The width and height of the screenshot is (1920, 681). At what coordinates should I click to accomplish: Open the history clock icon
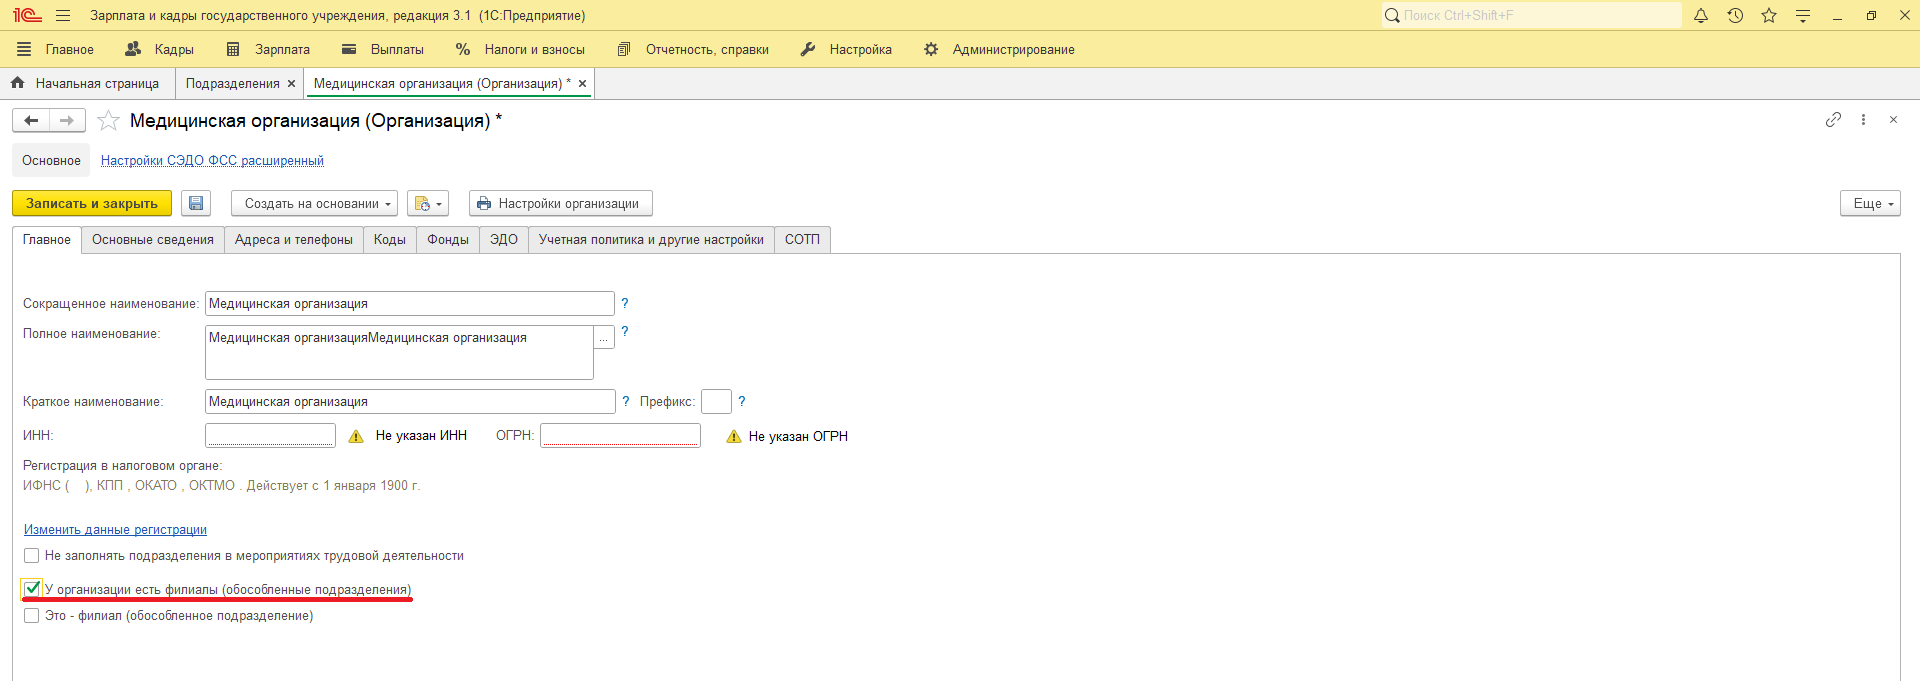1735,16
